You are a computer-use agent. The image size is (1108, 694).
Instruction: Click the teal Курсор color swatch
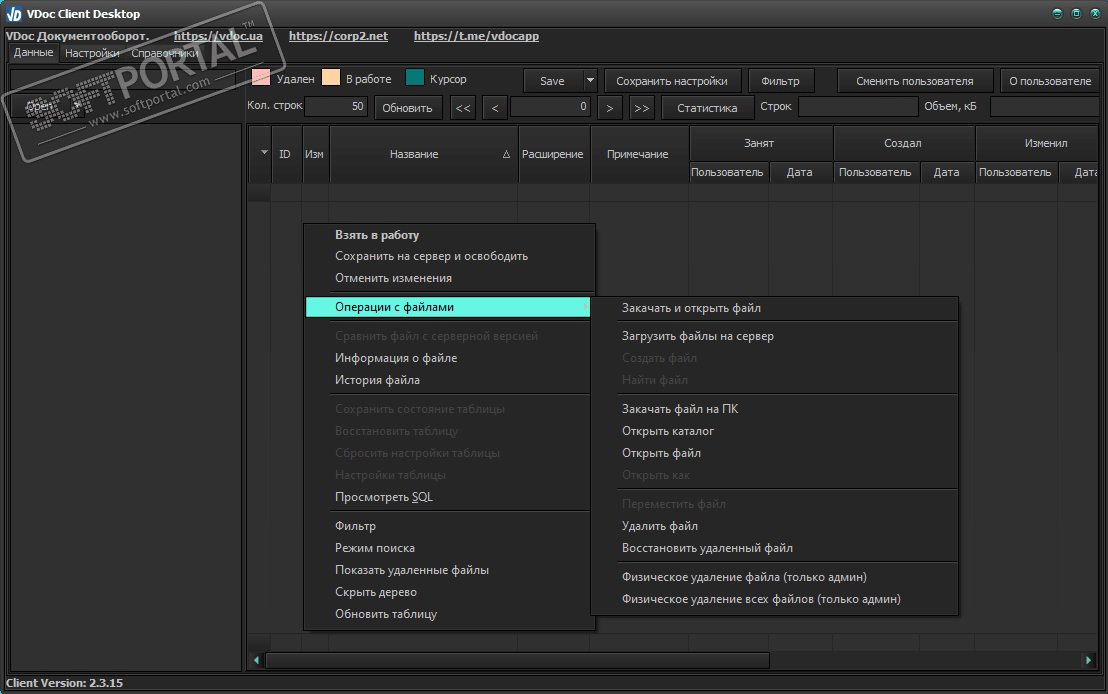click(x=414, y=78)
